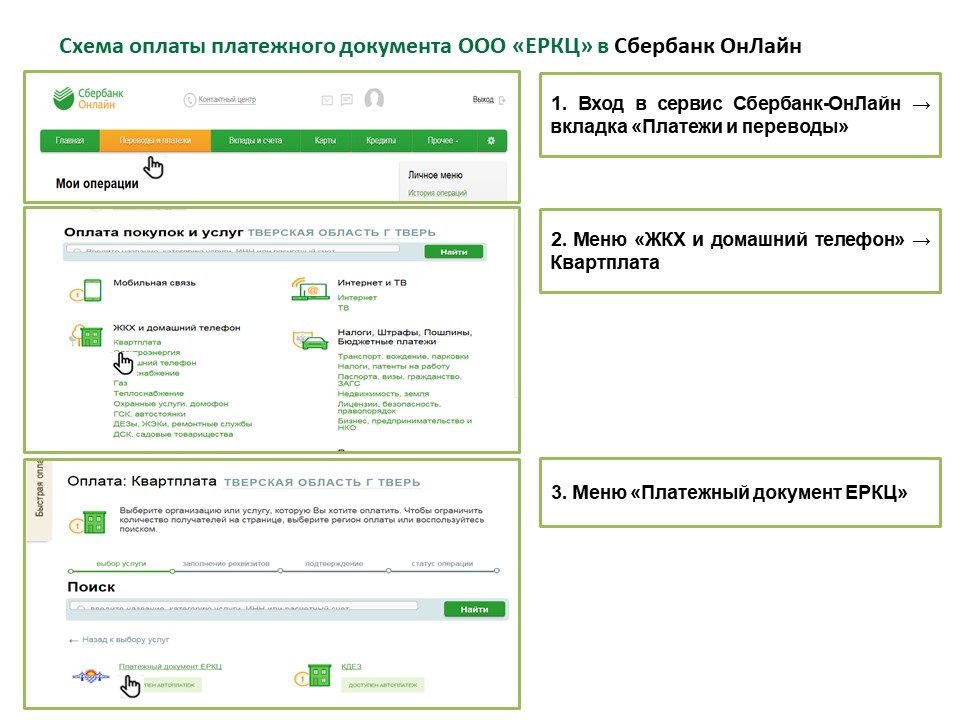The width and height of the screenshot is (960, 720).
Task: Select Теплоснабжение link
Action: 148,394
